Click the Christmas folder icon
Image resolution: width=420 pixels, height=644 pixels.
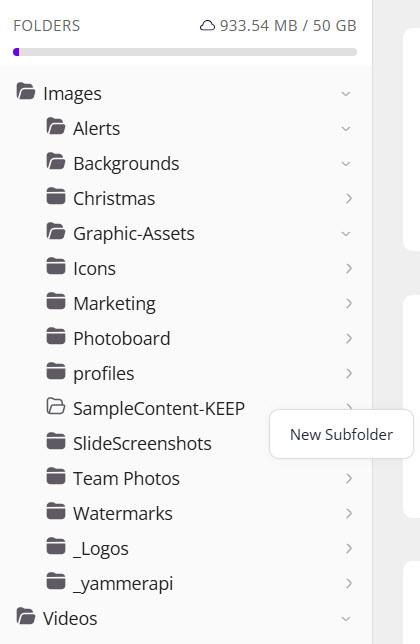(55, 196)
